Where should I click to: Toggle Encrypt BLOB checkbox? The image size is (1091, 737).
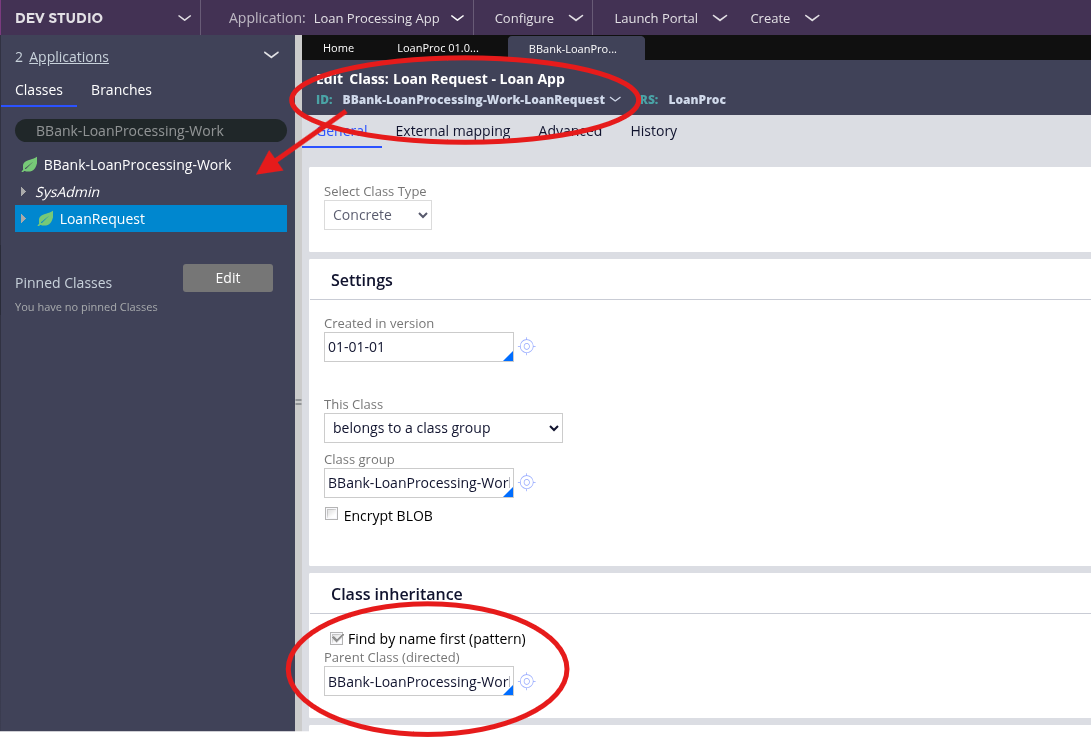point(331,515)
